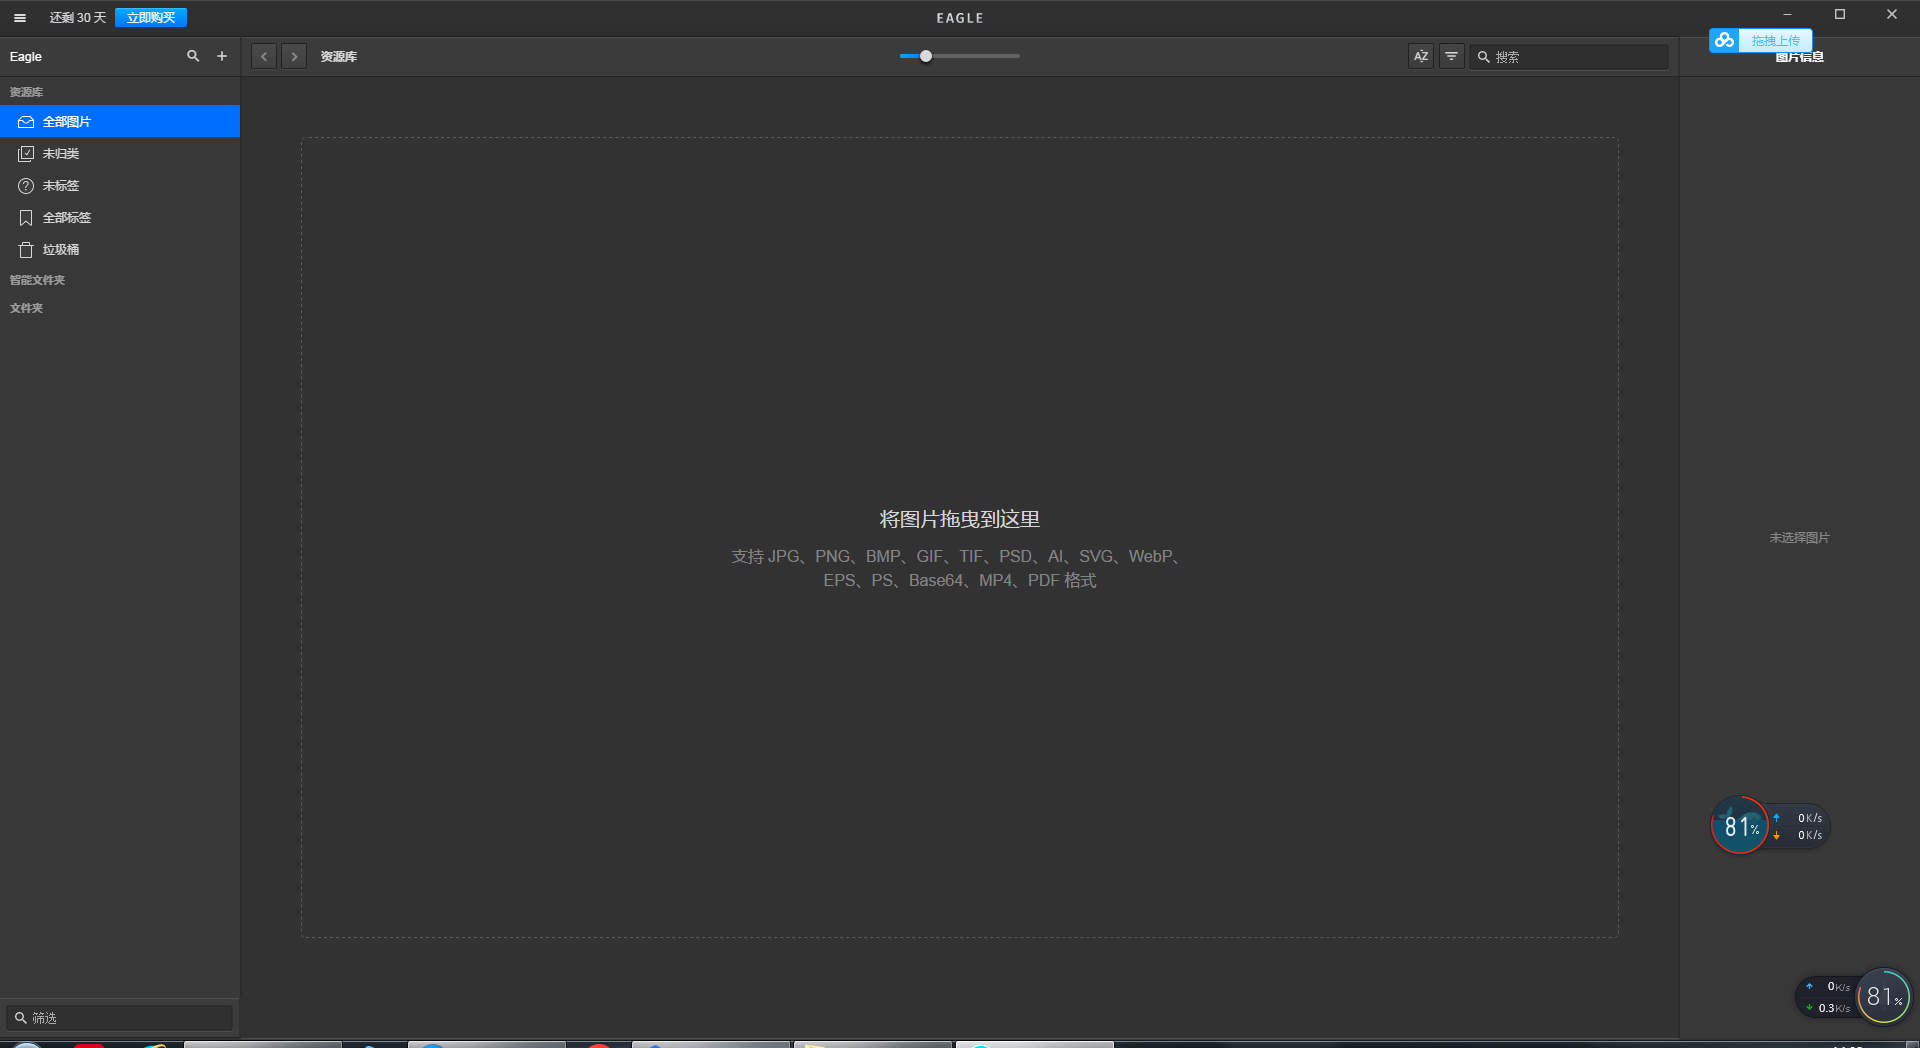Click the 未标签 question-mark icon
1920x1048 pixels.
(25, 185)
